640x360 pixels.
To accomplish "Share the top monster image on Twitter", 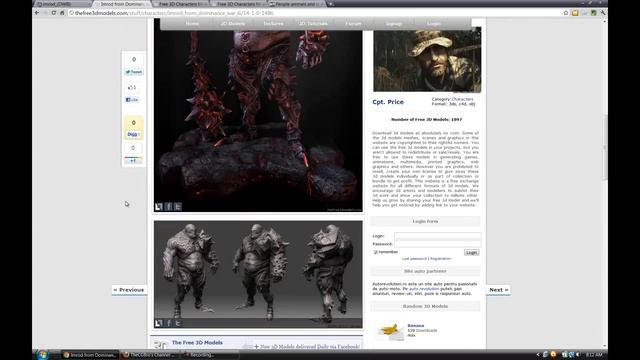I will (178, 207).
